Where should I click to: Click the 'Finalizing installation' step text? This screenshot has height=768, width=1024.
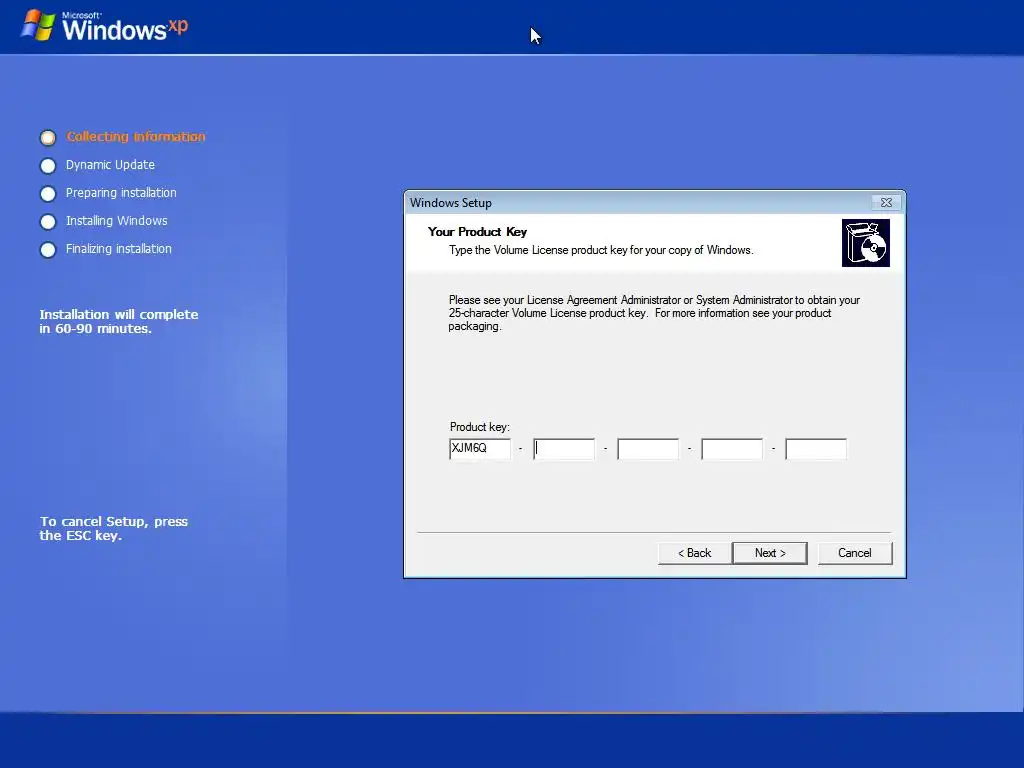118,249
